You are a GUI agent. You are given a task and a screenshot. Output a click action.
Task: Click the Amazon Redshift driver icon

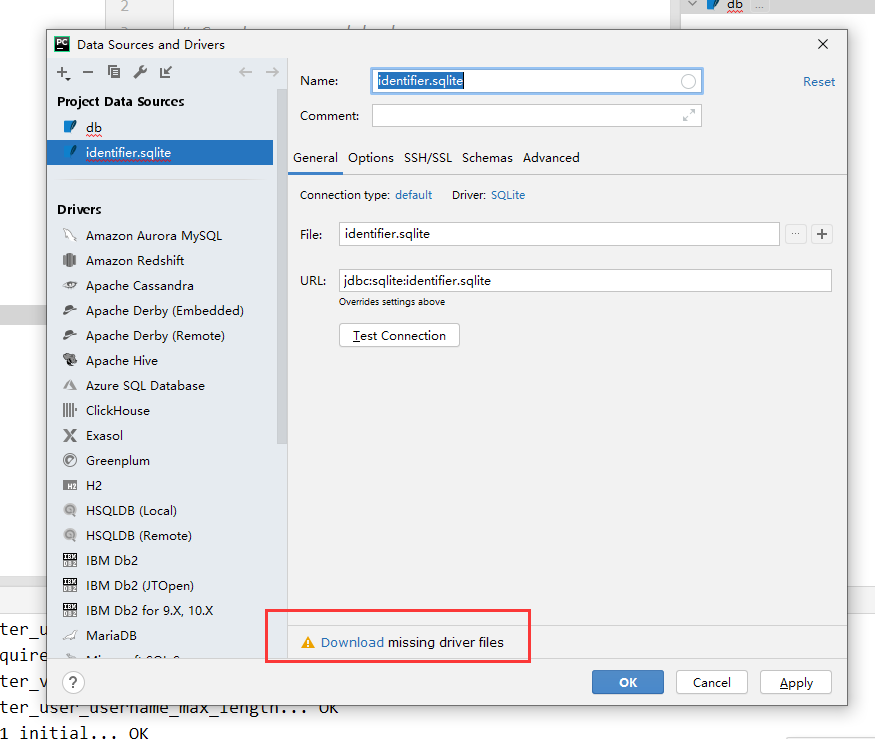(x=70, y=260)
